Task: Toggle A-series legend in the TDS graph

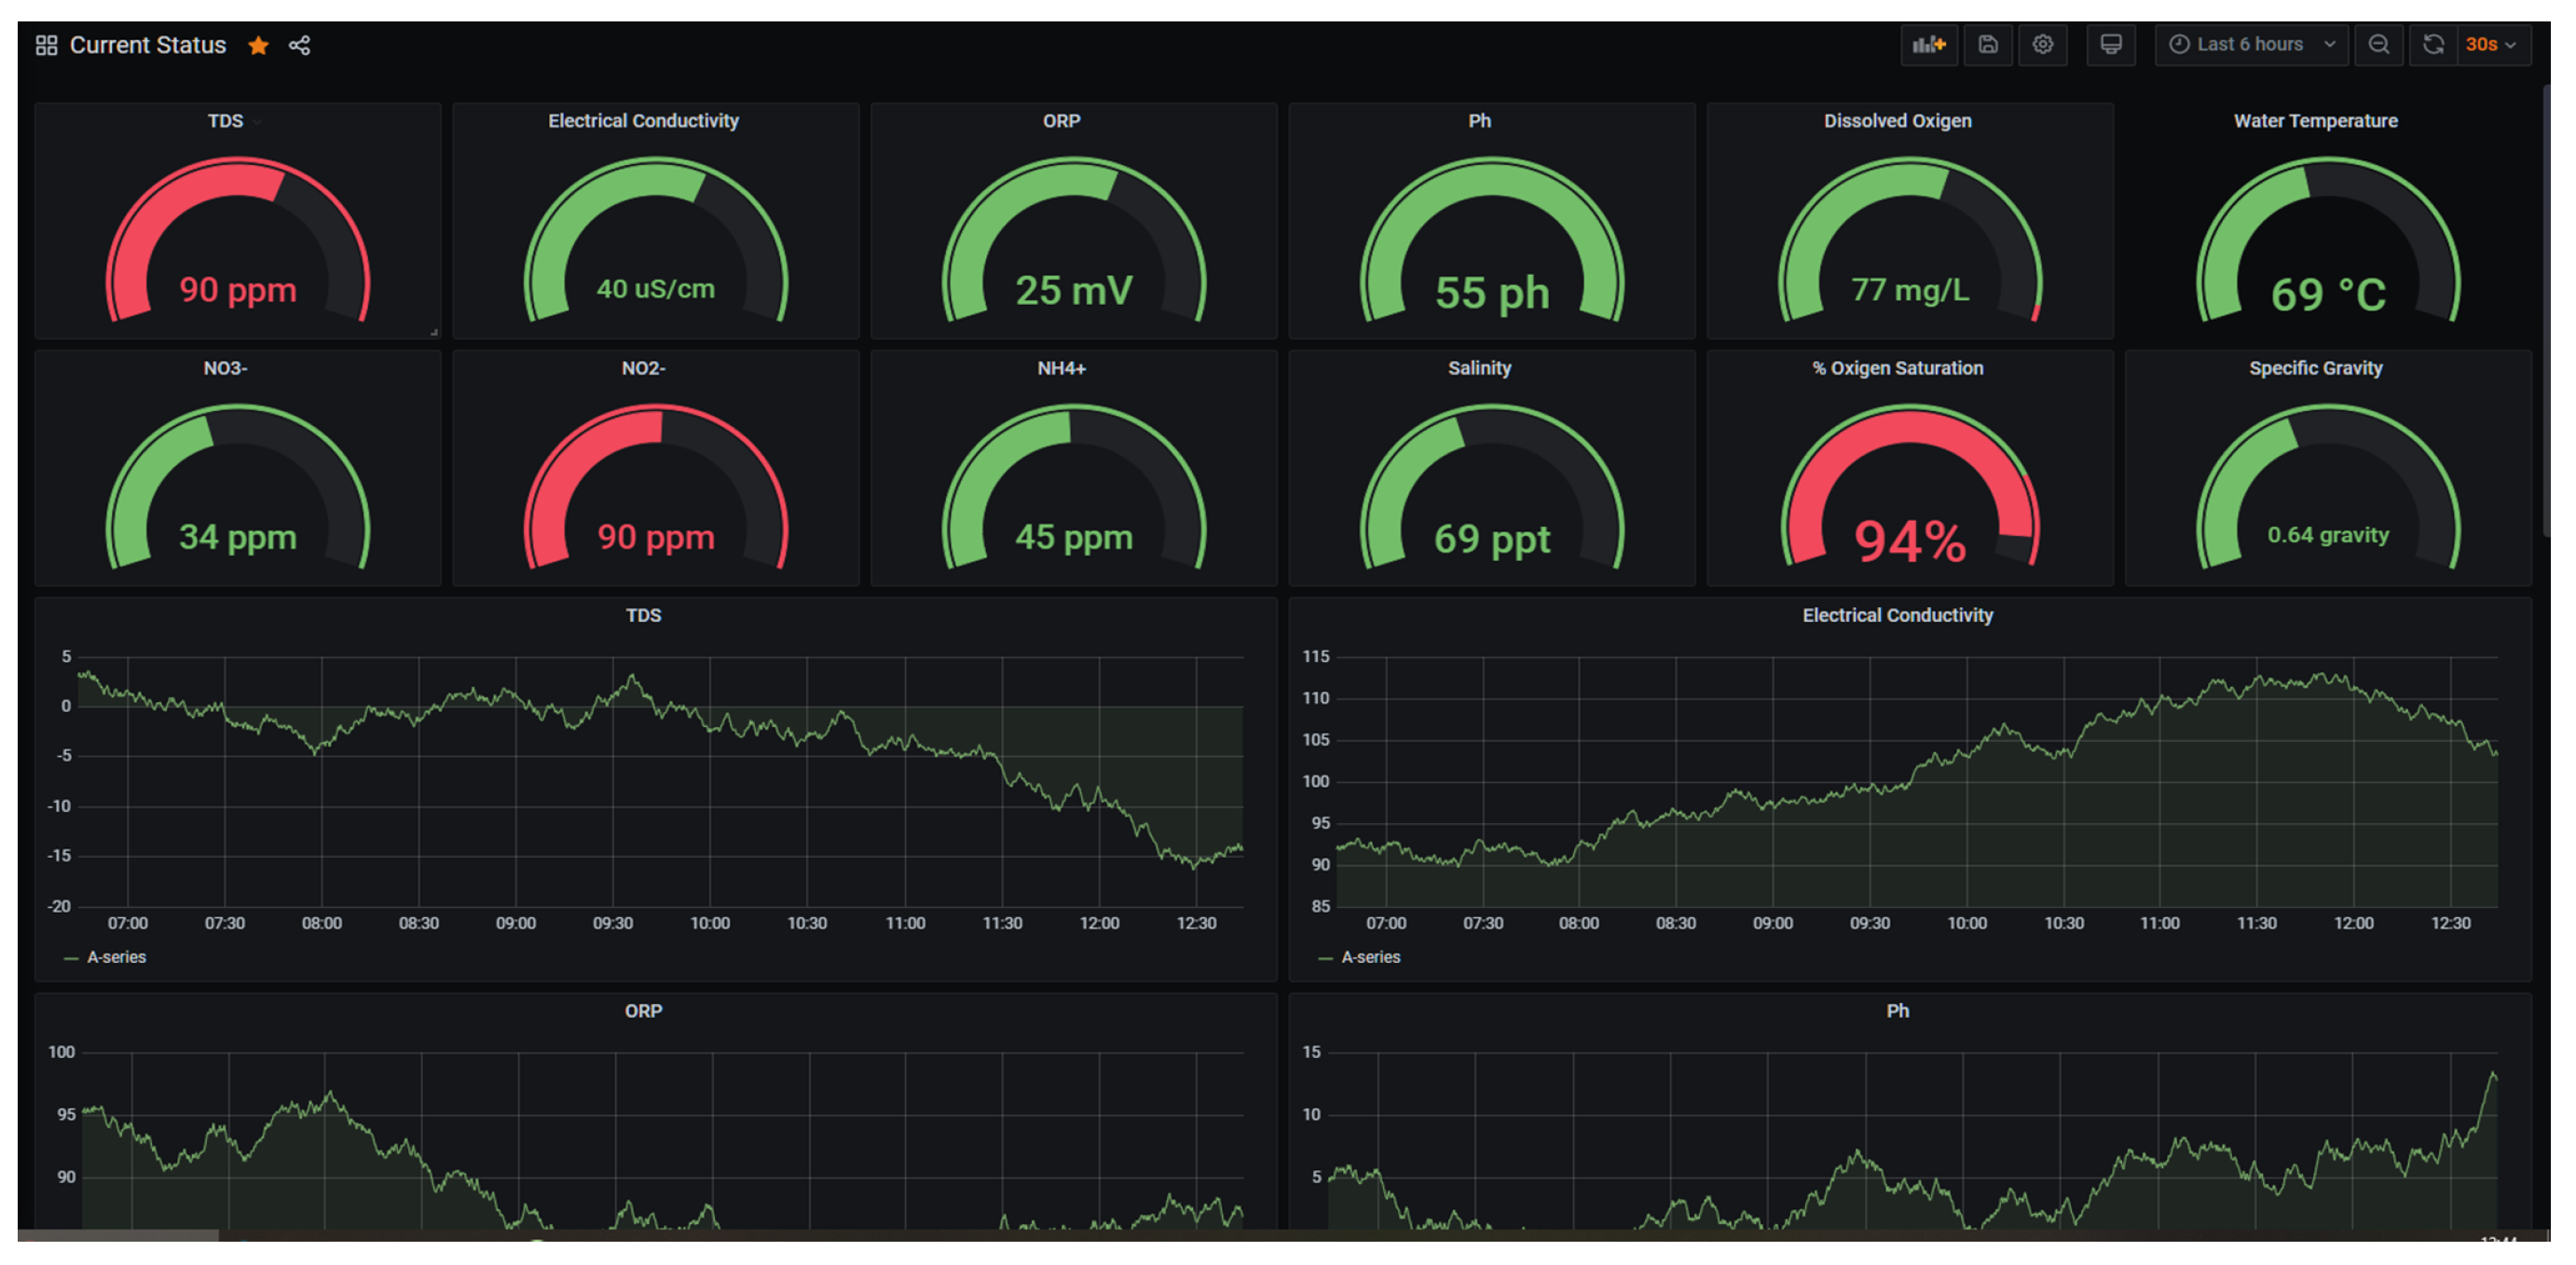Action: coord(116,957)
